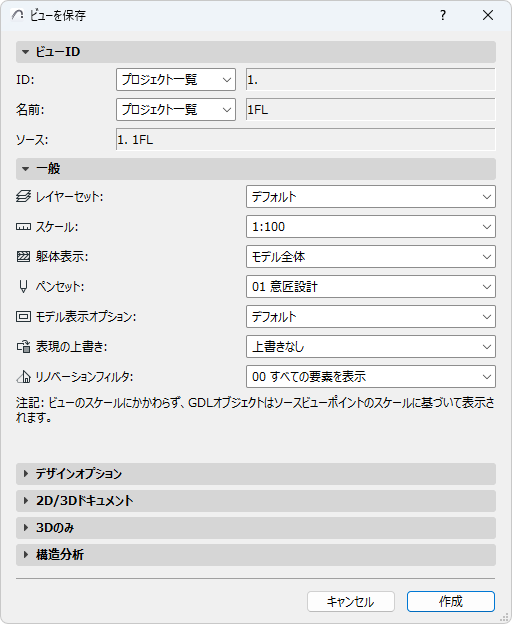Collapse the 一般 section
Viewport: 512px width, 624px height.
point(256,169)
